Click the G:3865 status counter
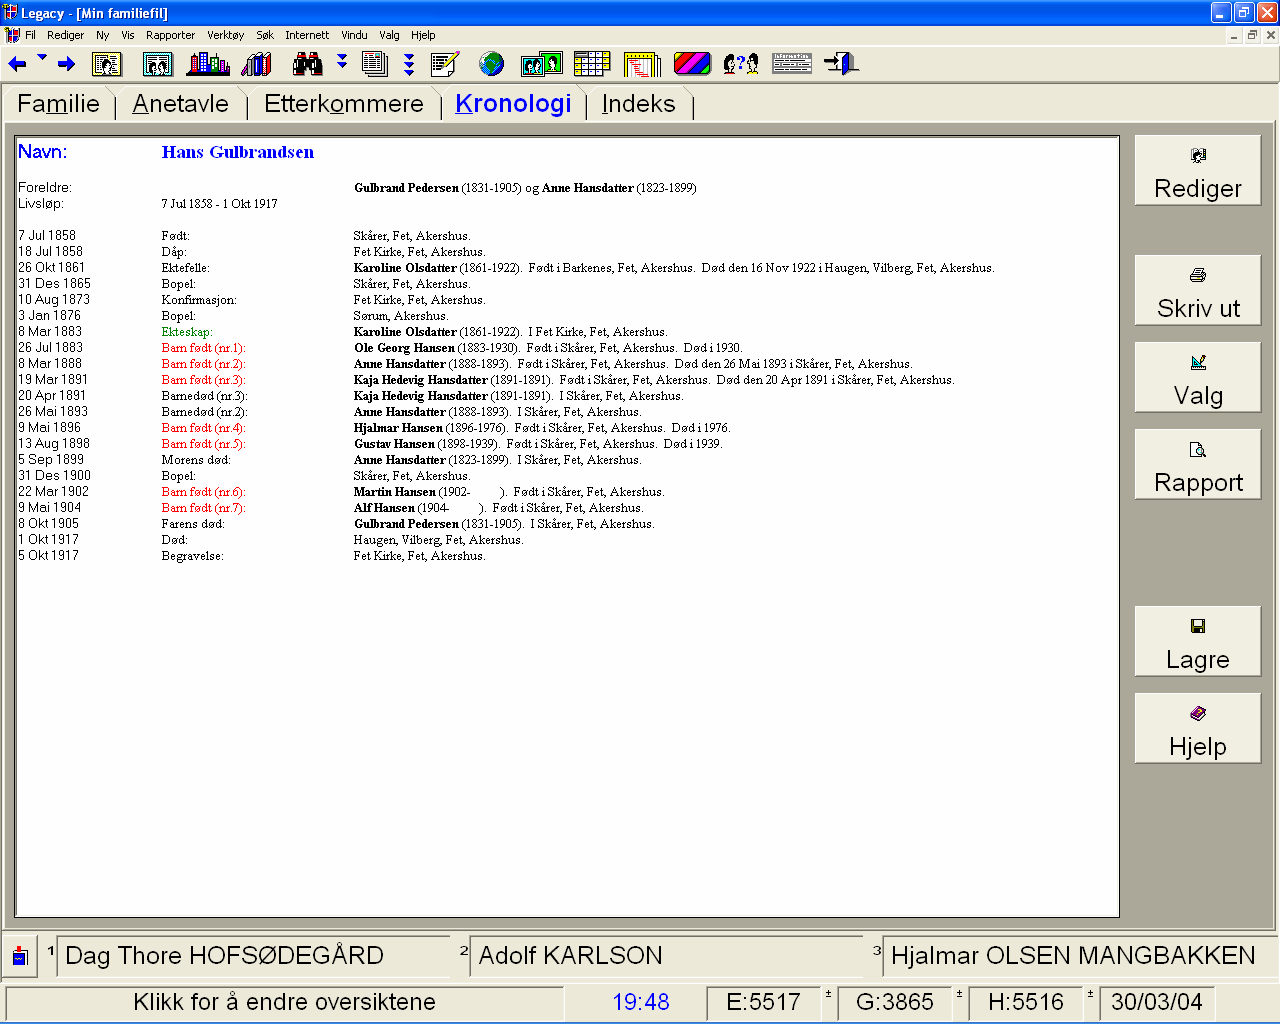1280x1024 pixels. (x=895, y=1002)
